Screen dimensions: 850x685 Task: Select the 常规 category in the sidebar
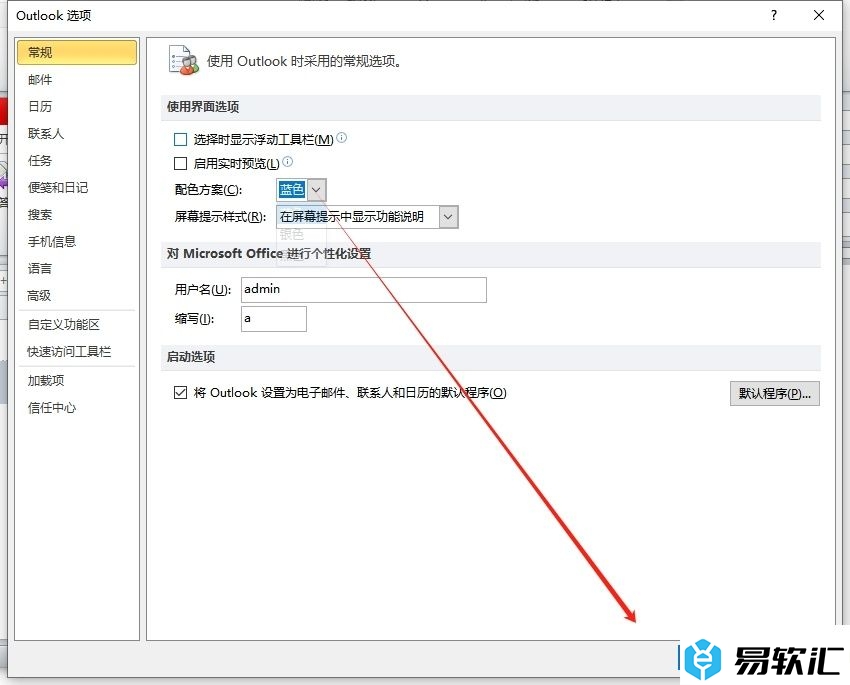[x=76, y=53]
